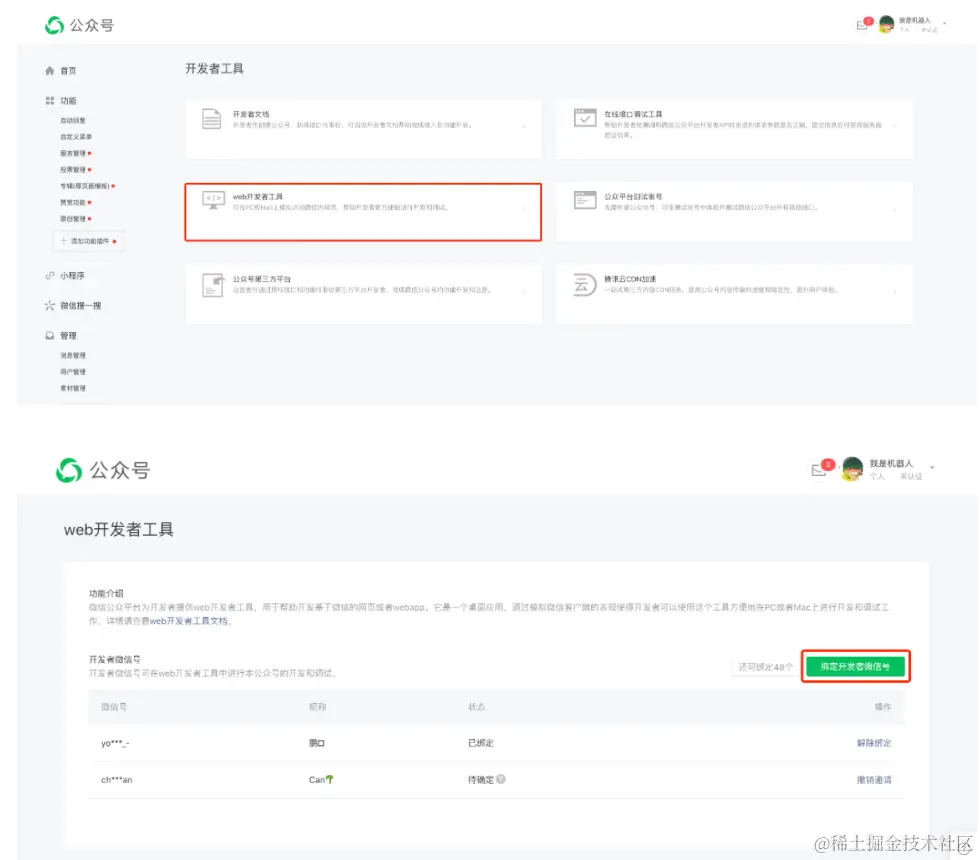
Task: Click the 开发者工具 page heading
Action: 214,69
